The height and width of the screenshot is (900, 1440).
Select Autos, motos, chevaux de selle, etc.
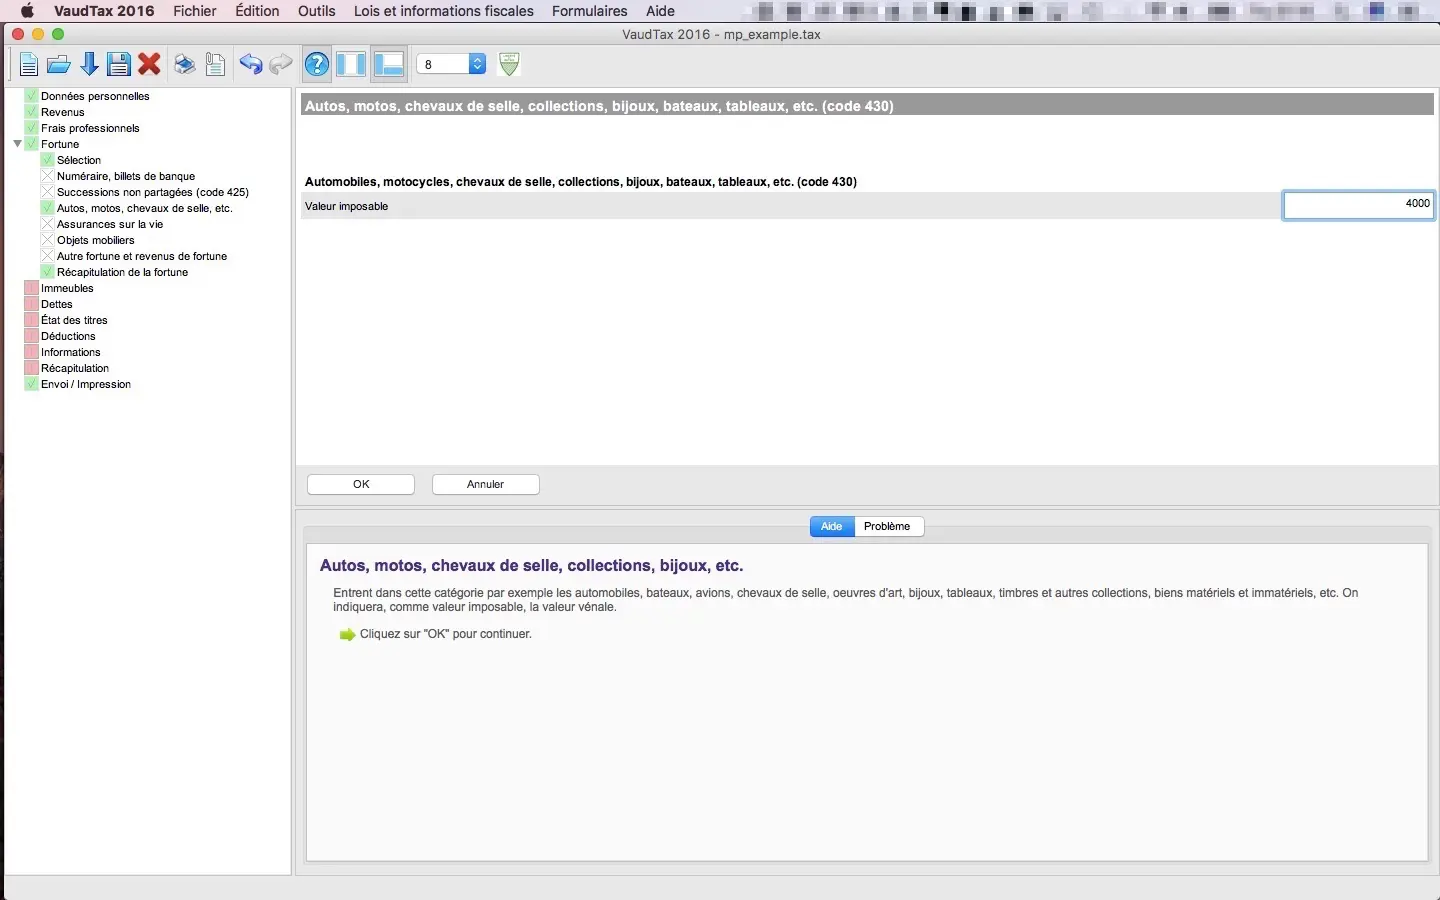tap(145, 208)
